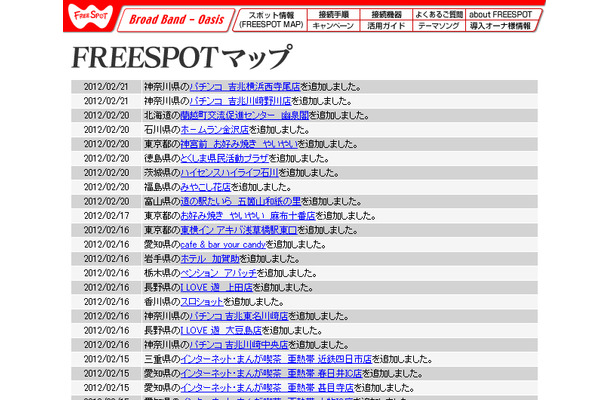Open パチンコ 吉兆川崎中央店 link
This screenshot has height=400, width=610.
tap(239, 345)
